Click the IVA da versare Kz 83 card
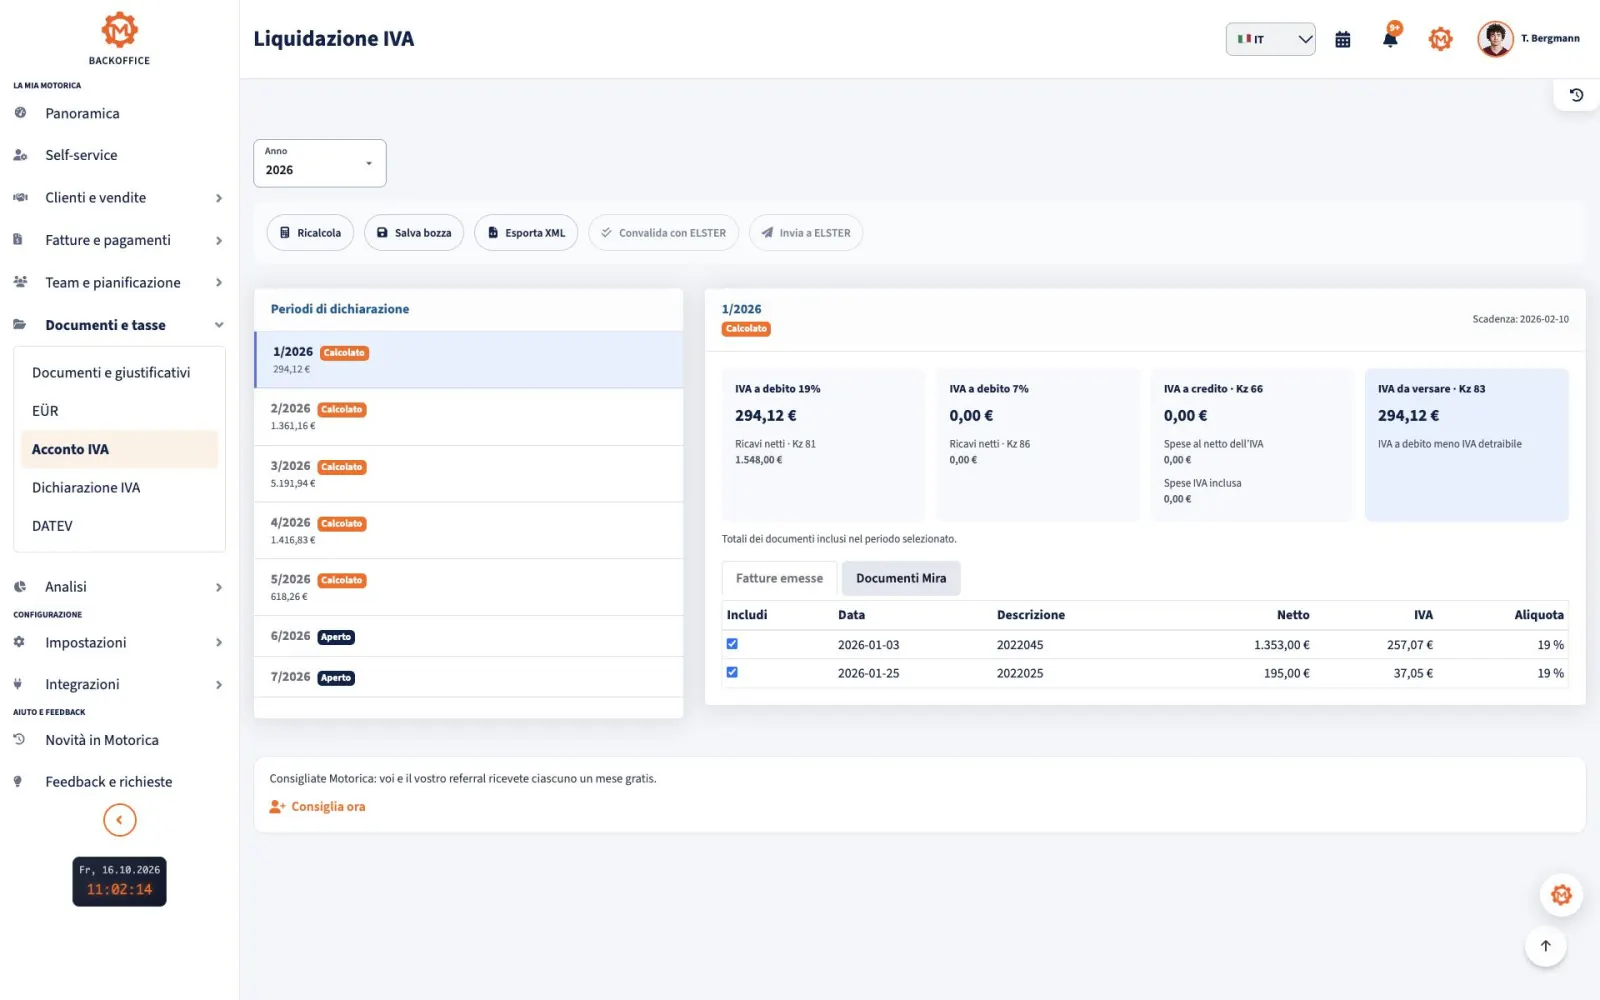Image resolution: width=1600 pixels, height=1000 pixels. click(x=1466, y=445)
